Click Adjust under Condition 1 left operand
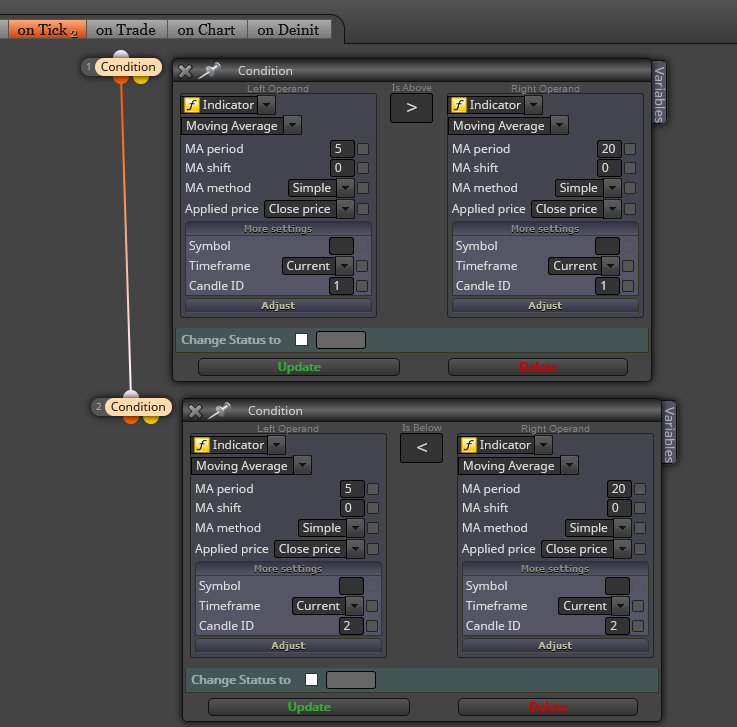 click(x=278, y=305)
